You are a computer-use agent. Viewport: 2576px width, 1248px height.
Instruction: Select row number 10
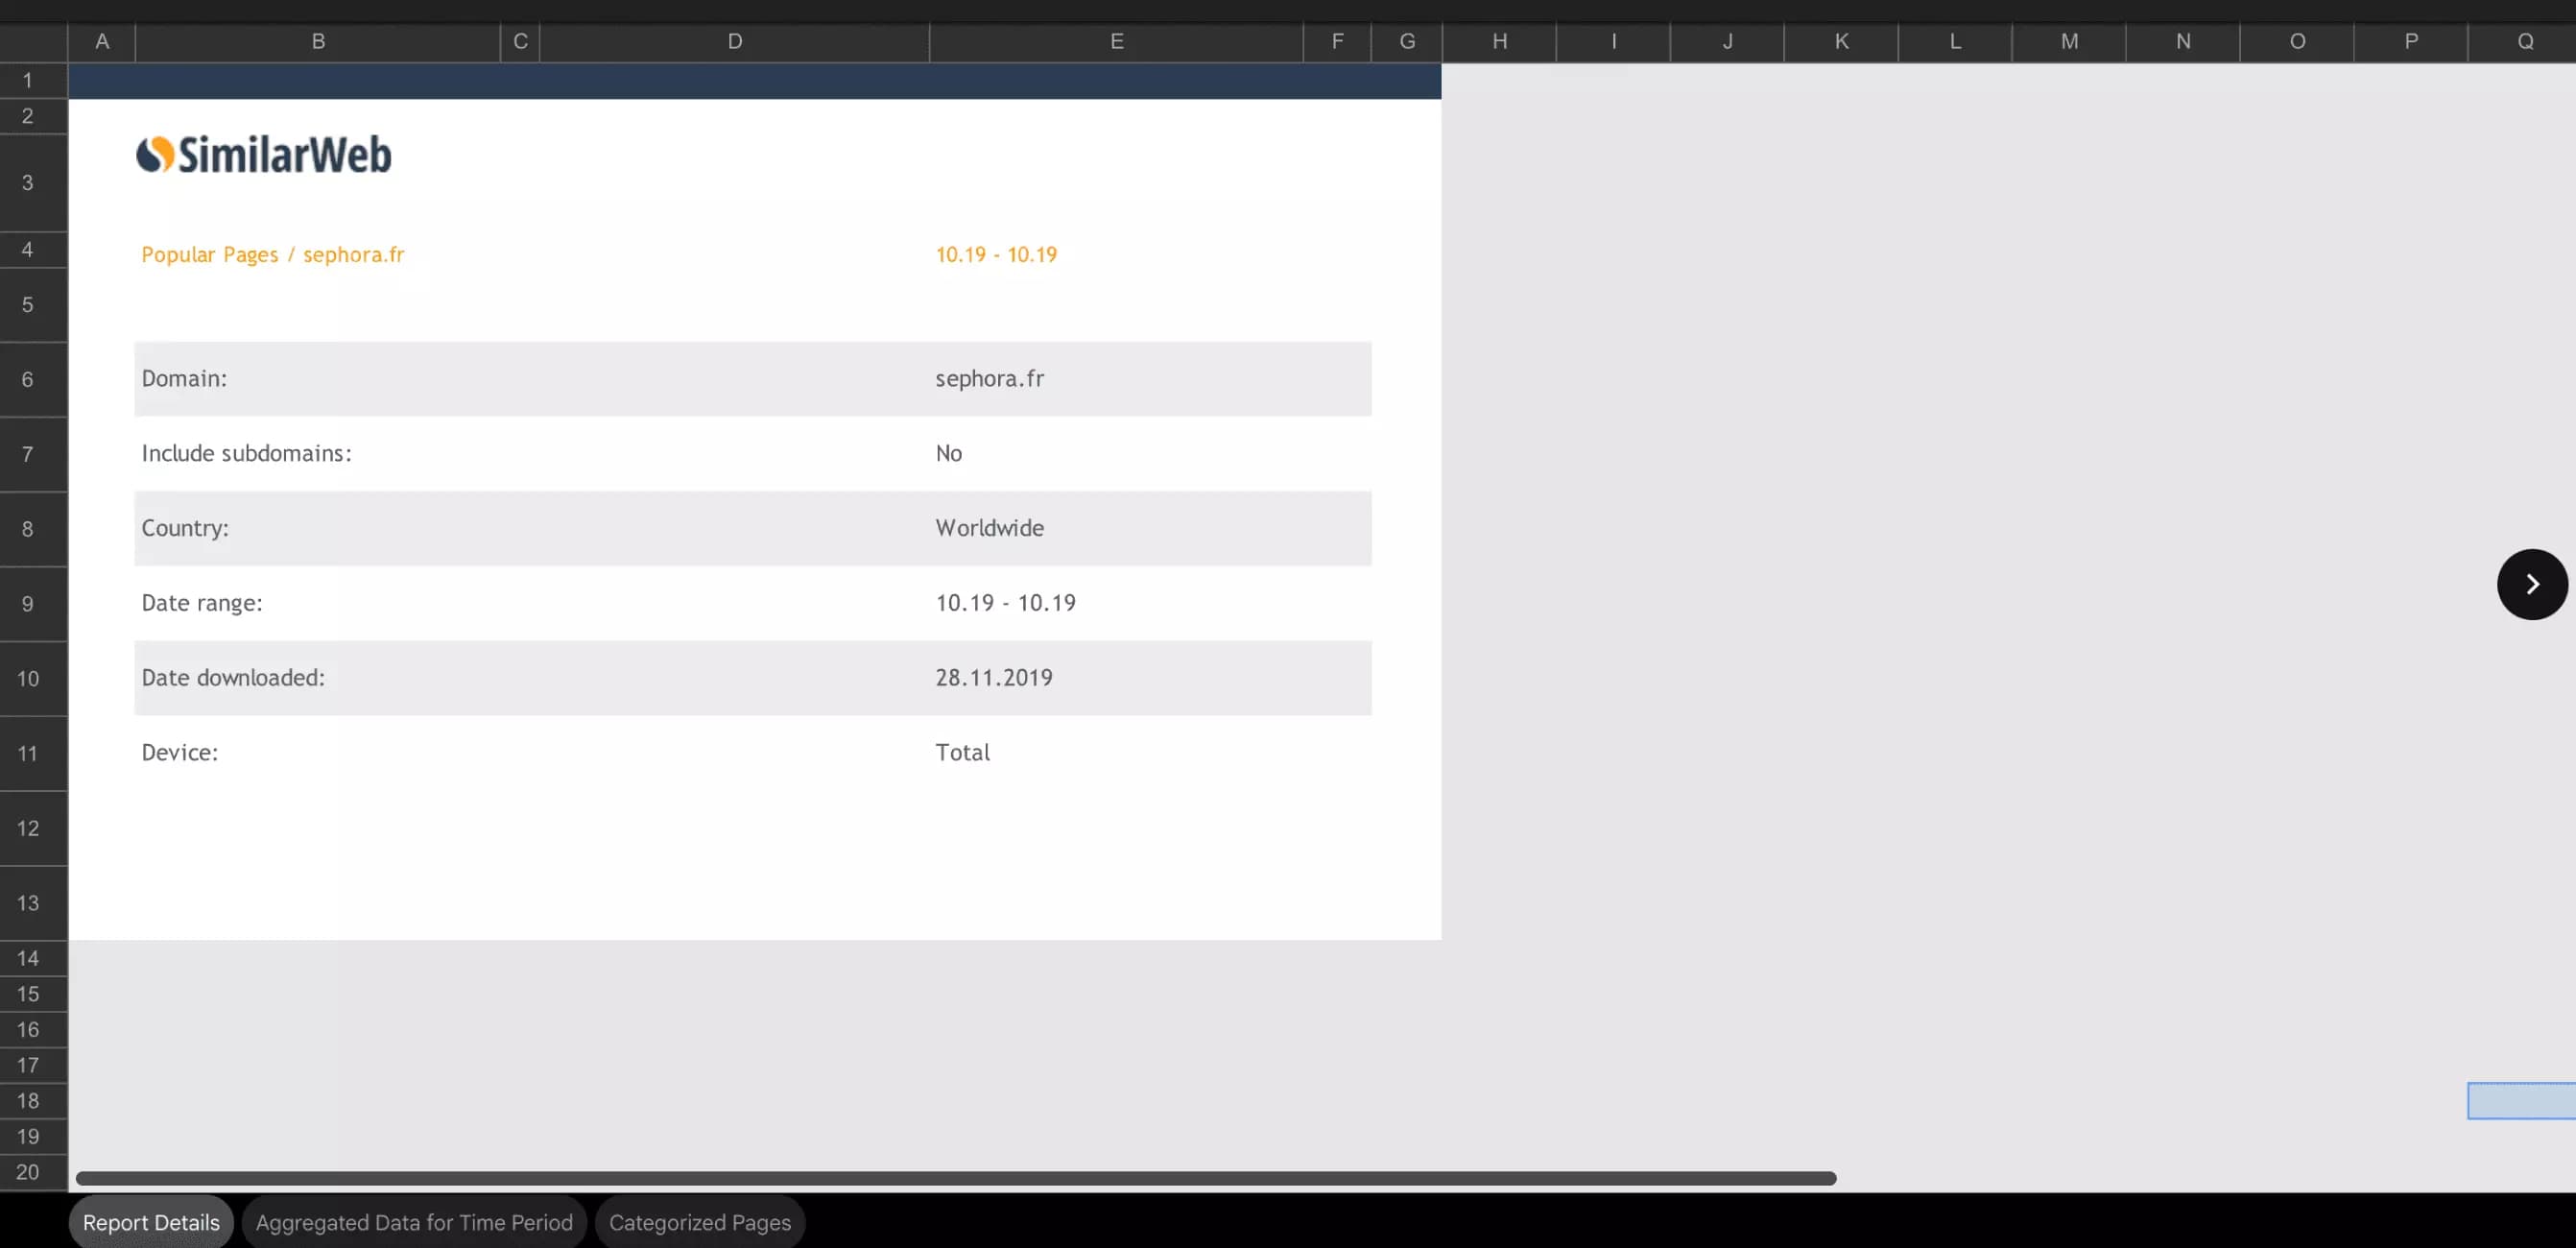click(x=27, y=678)
